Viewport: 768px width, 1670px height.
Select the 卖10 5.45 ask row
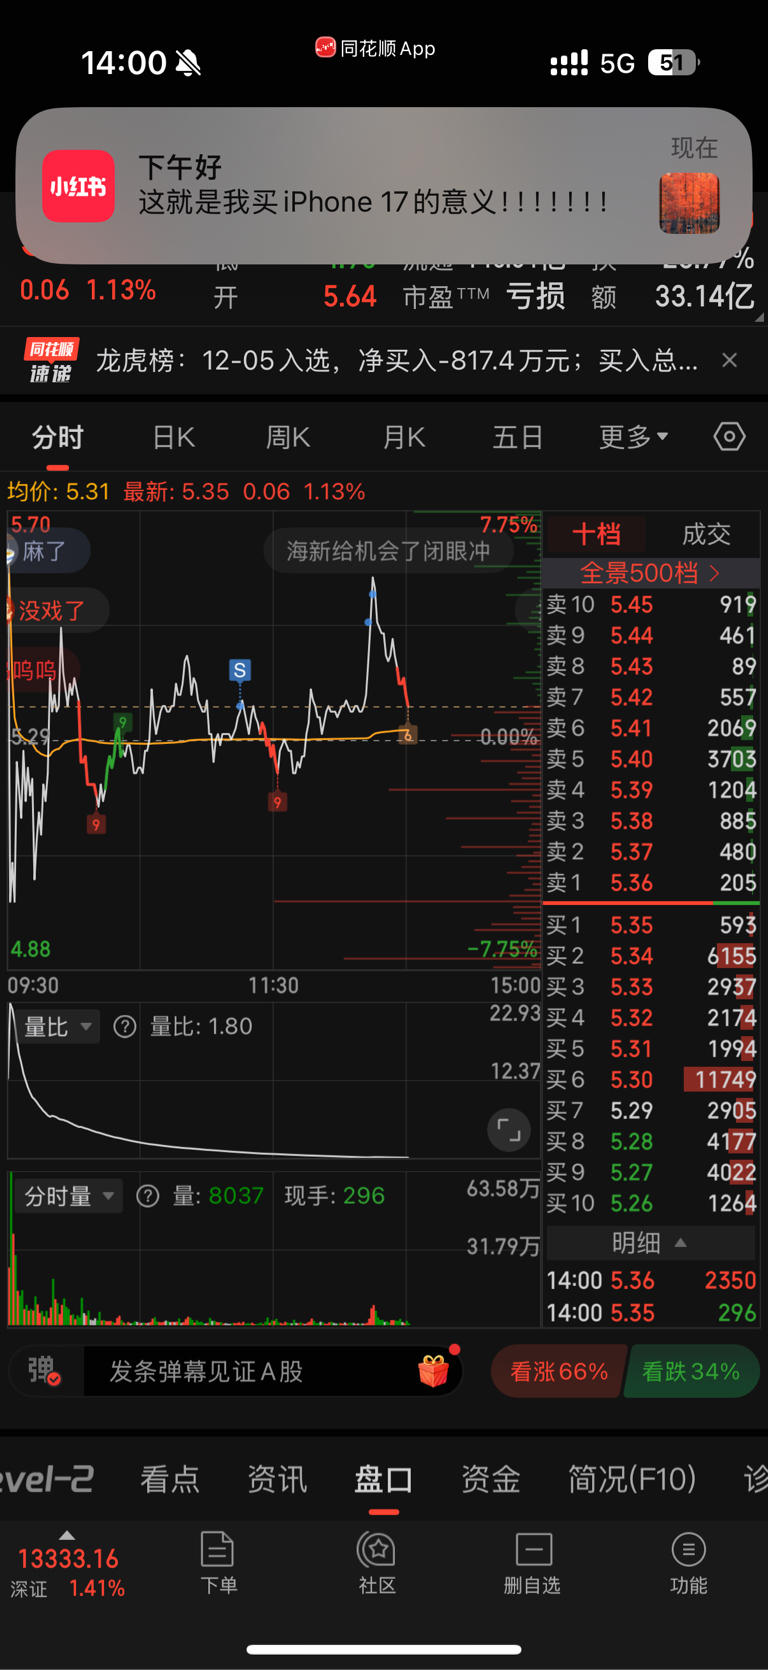coord(651,604)
